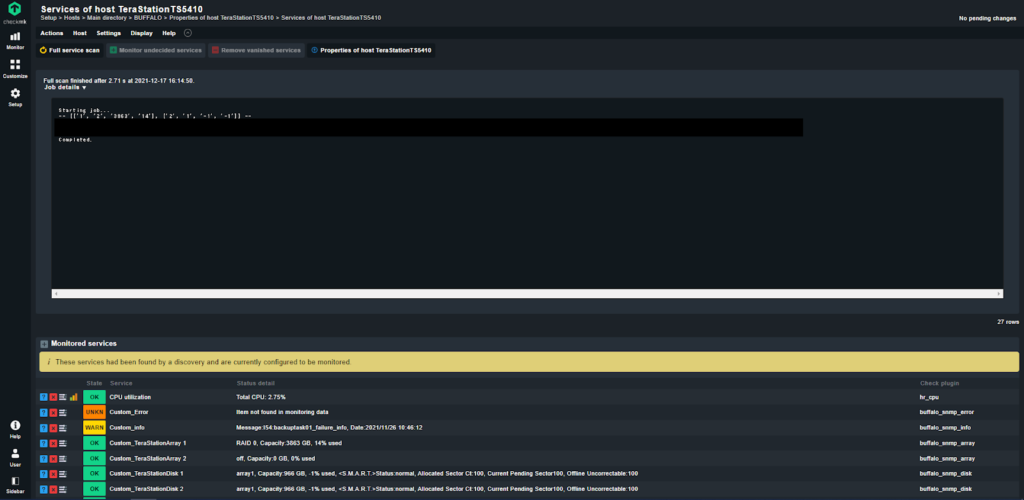The image size is (1024, 500).
Task: Collapse the page menu bar chevron
Action: coord(188,33)
